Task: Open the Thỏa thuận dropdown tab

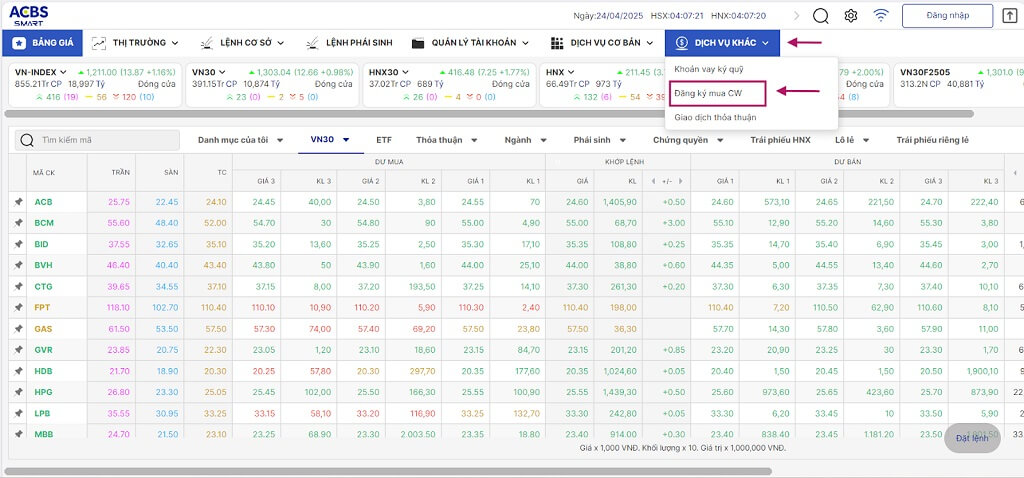Action: [447, 140]
